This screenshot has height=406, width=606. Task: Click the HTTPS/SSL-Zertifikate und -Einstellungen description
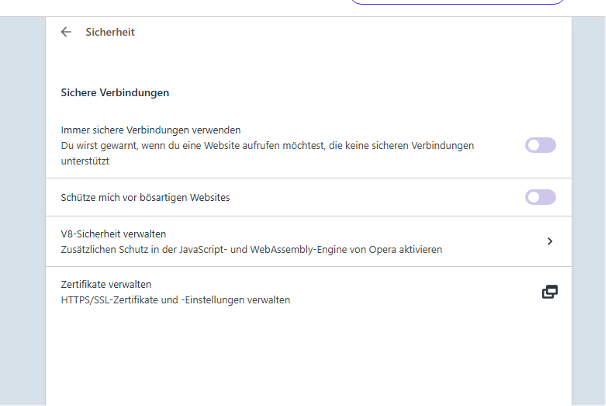tap(176, 300)
